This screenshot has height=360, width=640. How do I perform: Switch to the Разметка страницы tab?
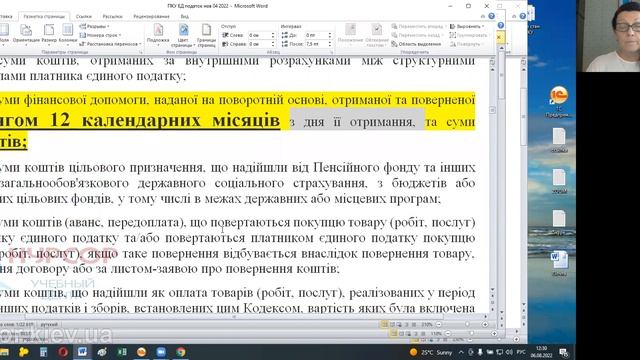click(44, 16)
